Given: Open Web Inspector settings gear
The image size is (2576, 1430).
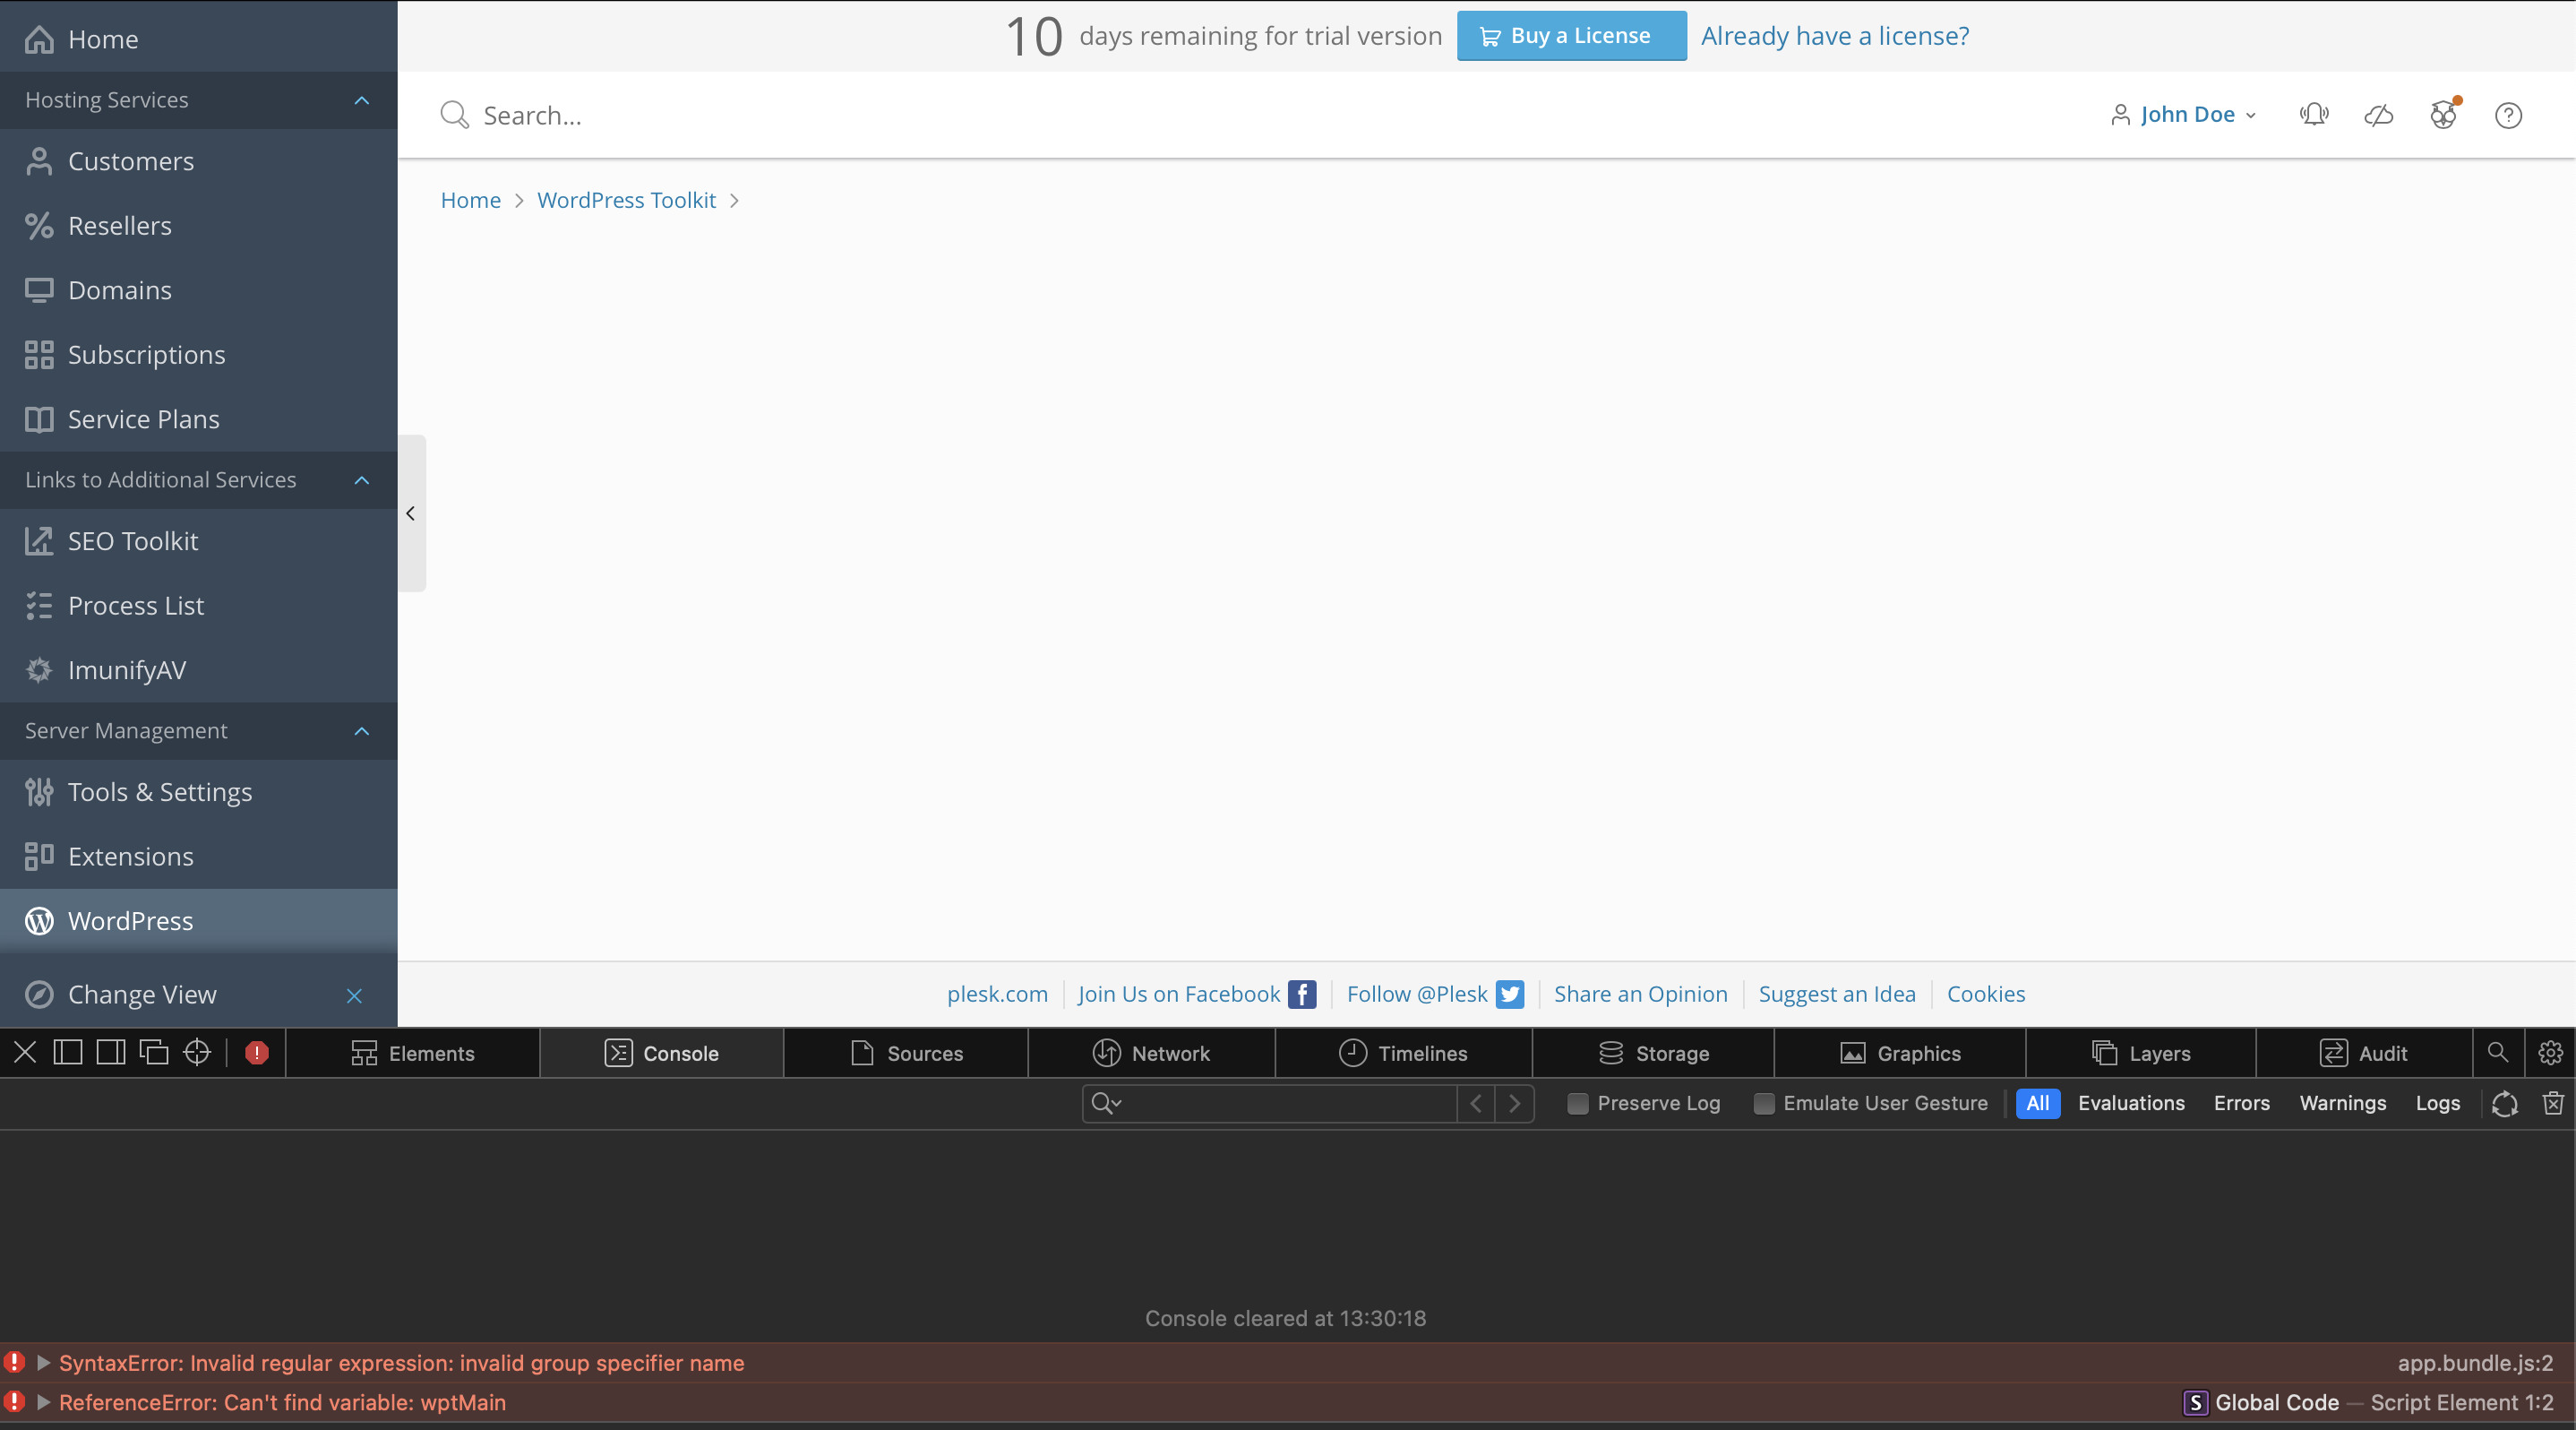Looking at the screenshot, I should [x=2550, y=1053].
